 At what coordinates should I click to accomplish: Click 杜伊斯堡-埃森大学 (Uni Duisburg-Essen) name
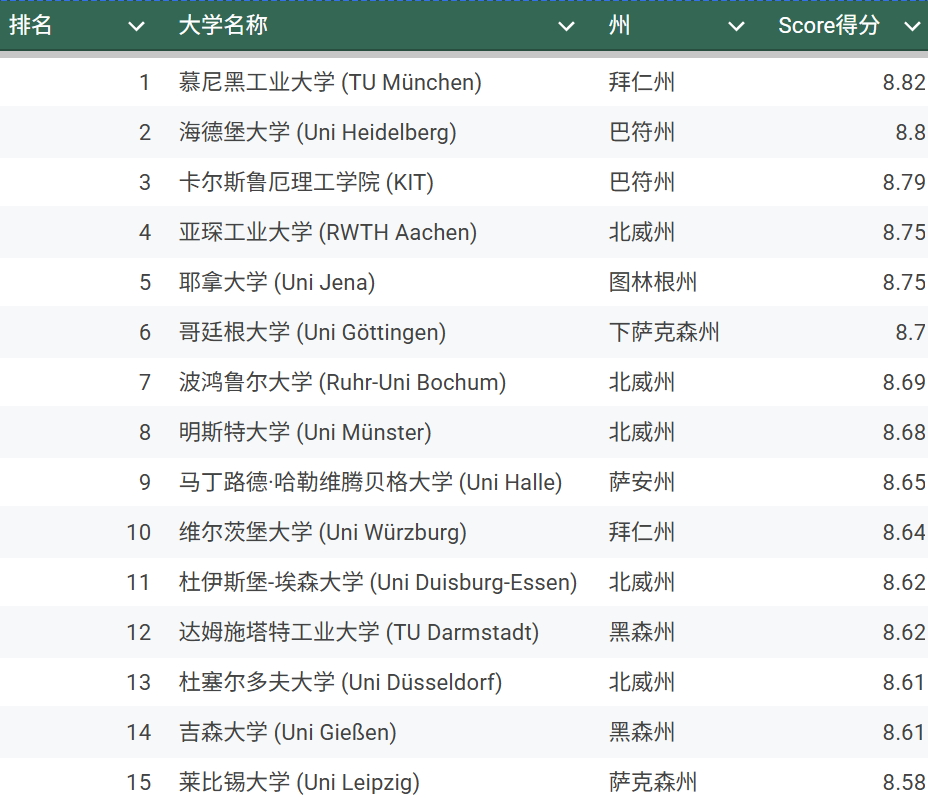(378, 582)
